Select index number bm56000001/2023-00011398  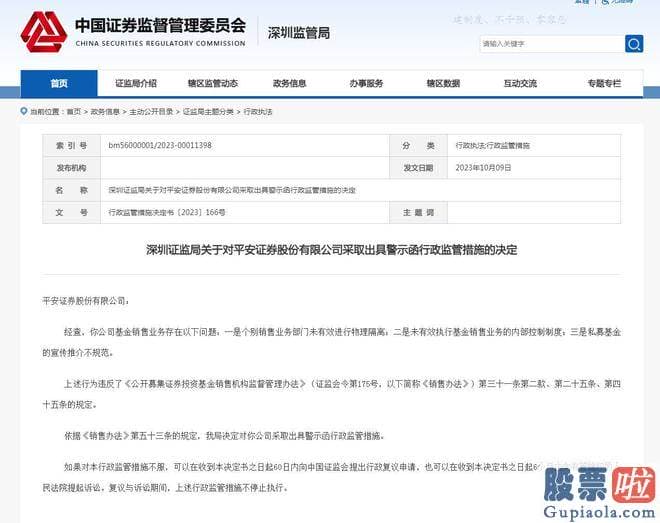point(160,145)
